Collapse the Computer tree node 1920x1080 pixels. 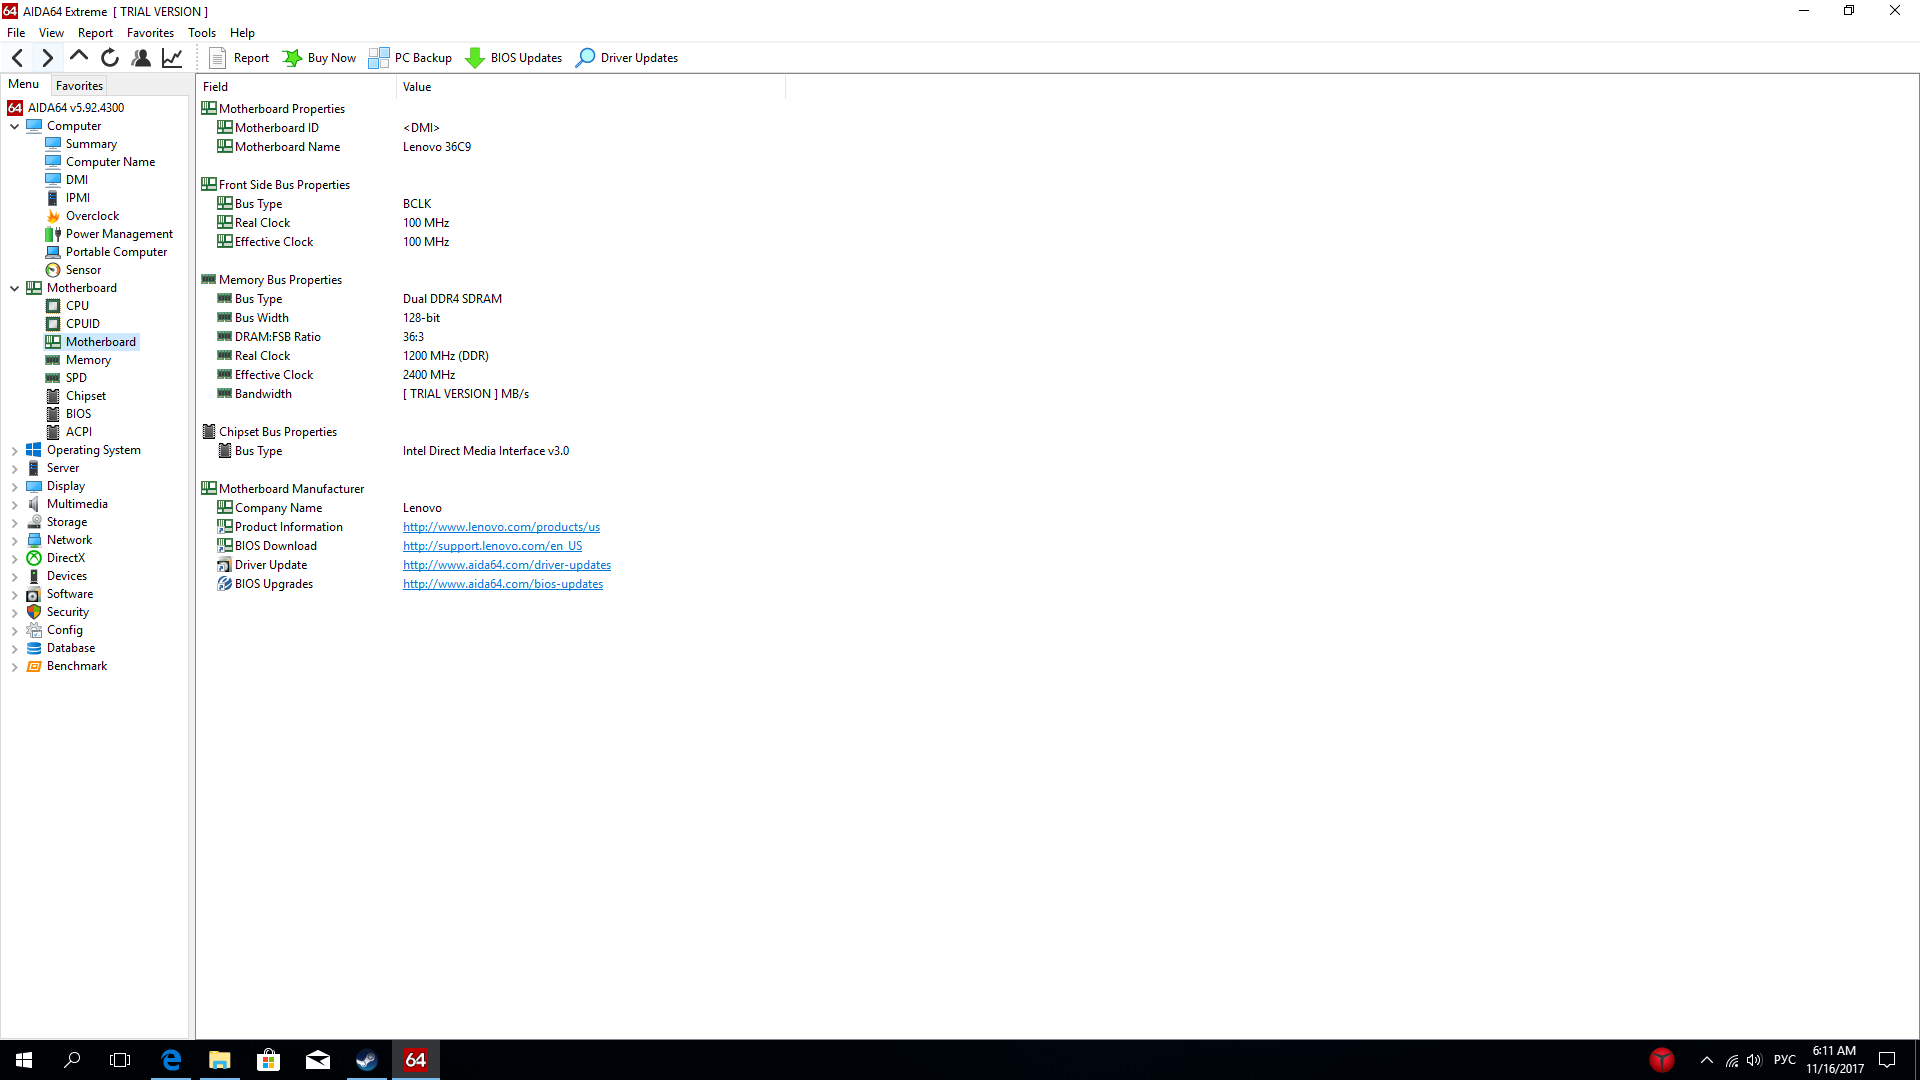tap(15, 126)
